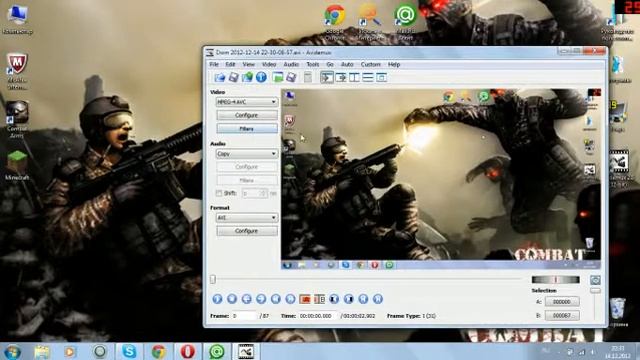Click the Time input field

[x=318, y=316]
